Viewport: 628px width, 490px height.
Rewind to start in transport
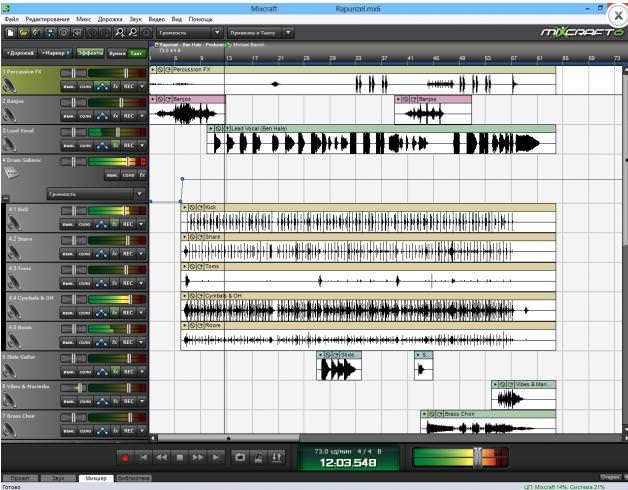pyautogui.click(x=143, y=457)
